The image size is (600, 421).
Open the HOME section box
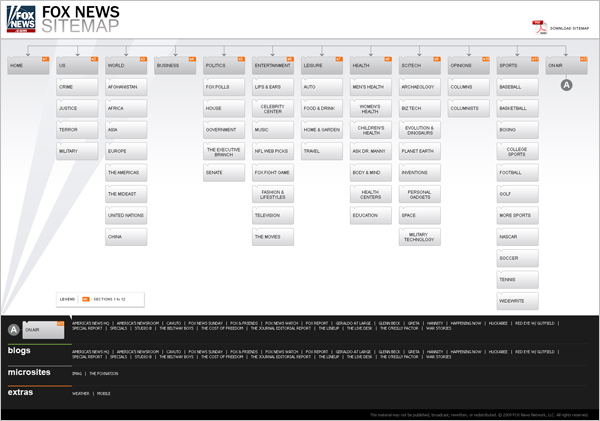(28, 65)
